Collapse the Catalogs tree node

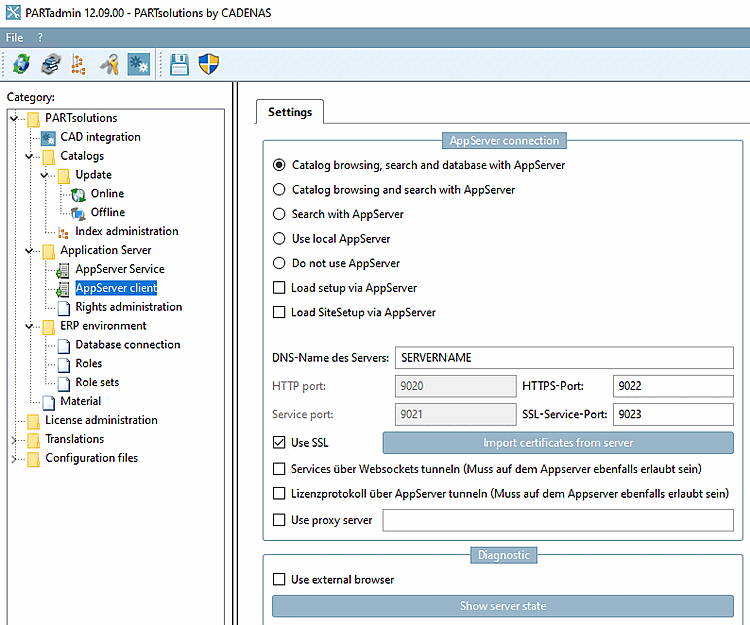pyautogui.click(x=29, y=156)
